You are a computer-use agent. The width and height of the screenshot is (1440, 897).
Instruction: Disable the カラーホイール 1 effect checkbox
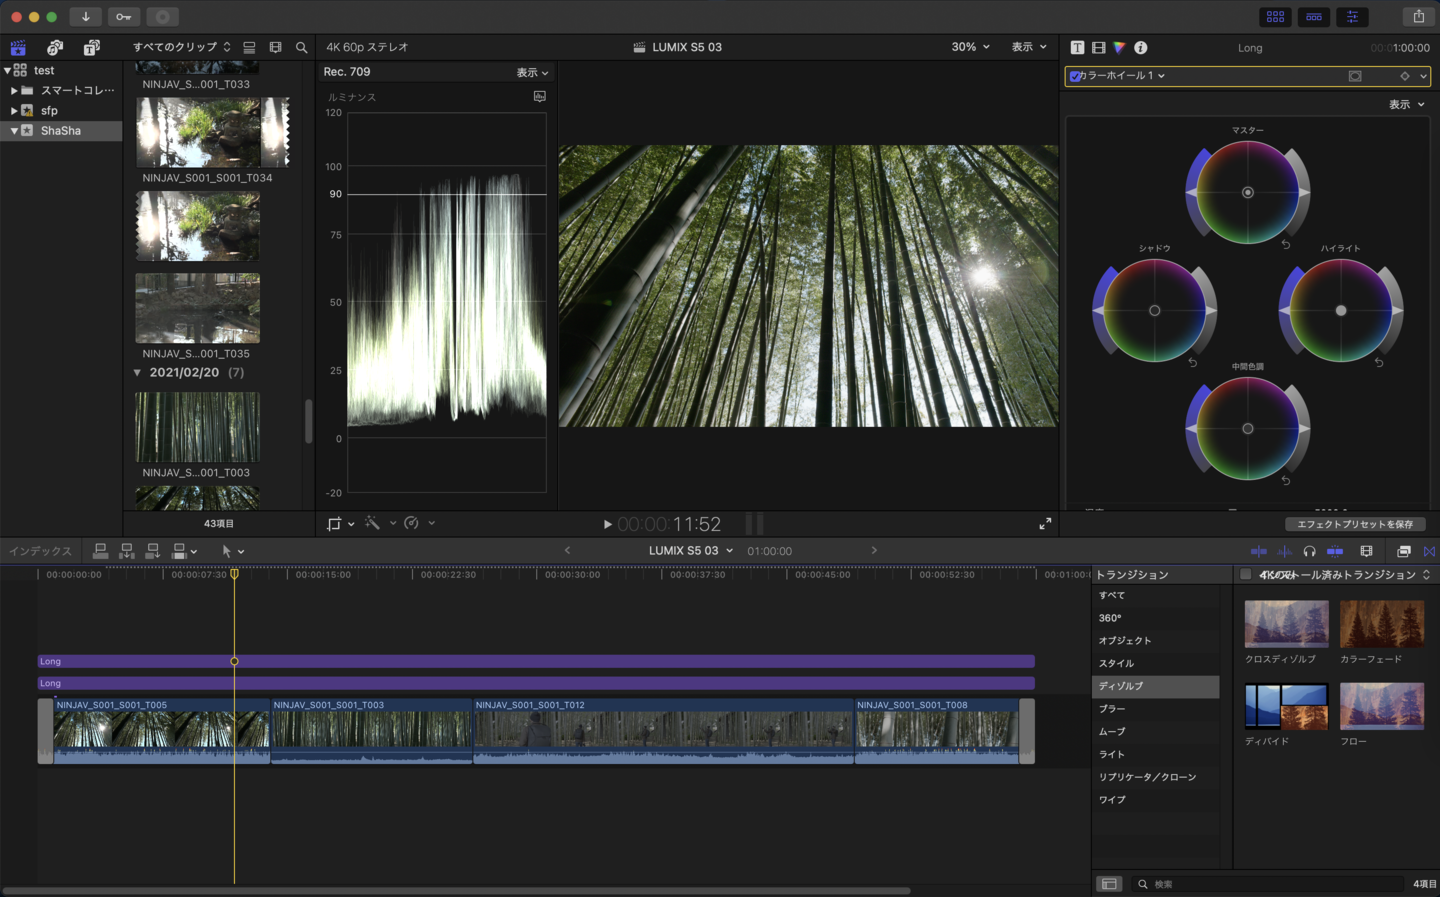click(x=1075, y=76)
